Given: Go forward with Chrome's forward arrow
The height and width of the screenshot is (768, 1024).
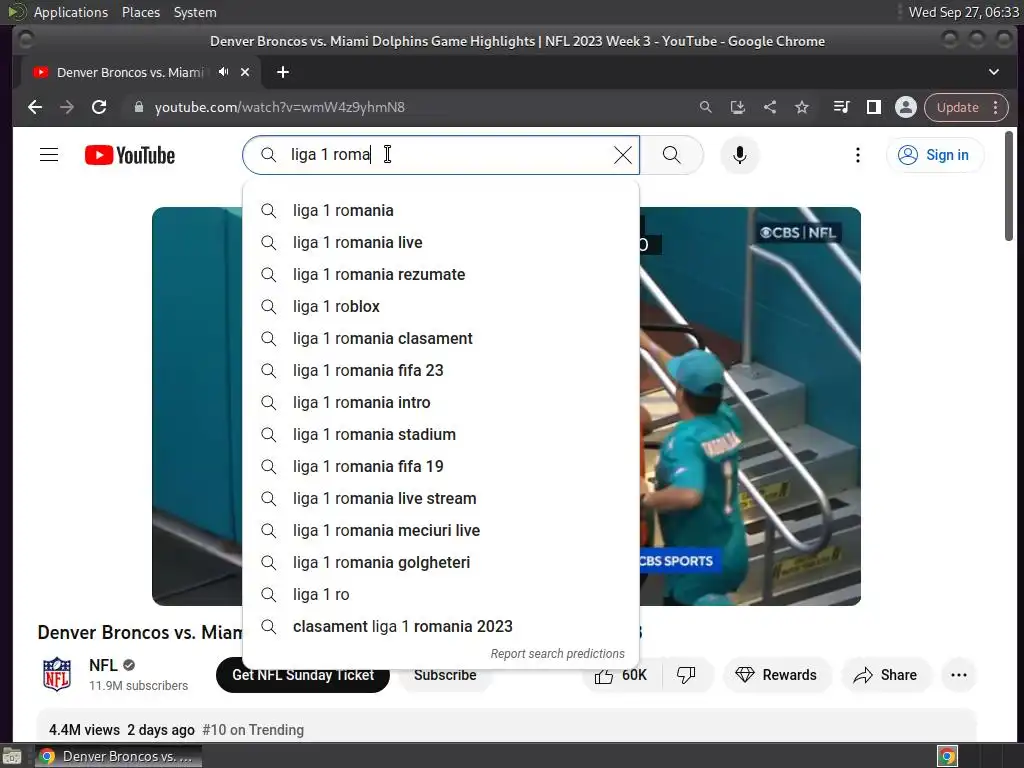Looking at the screenshot, I should 67,107.
